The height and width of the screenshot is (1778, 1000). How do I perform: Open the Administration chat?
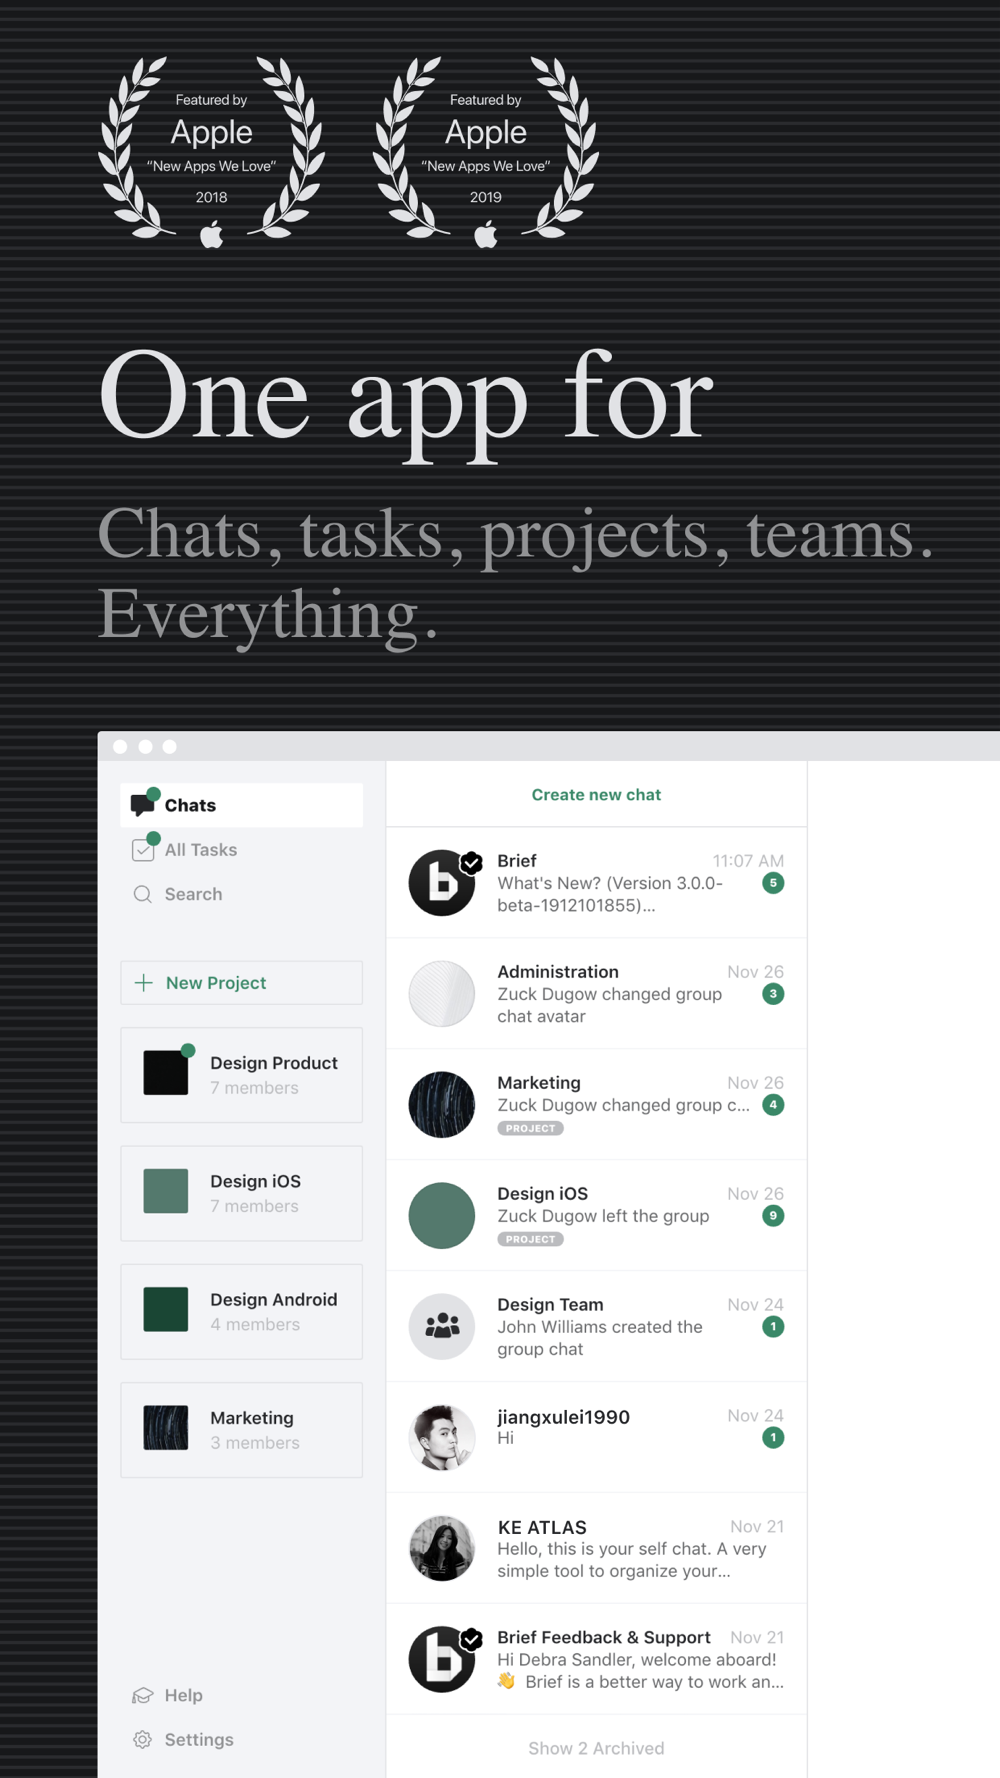pos(596,993)
